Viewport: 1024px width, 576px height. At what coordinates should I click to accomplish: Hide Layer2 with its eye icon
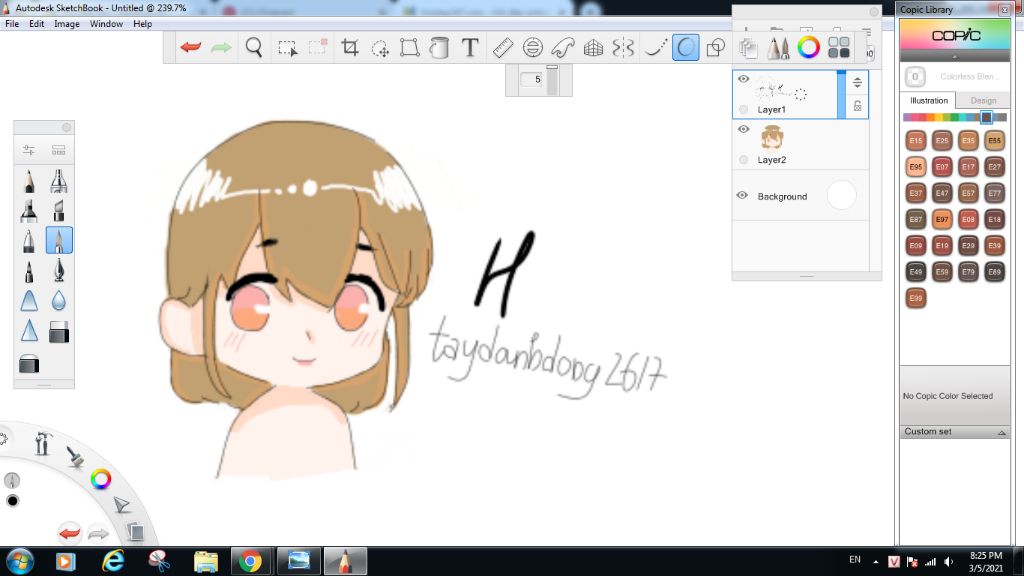coord(743,129)
